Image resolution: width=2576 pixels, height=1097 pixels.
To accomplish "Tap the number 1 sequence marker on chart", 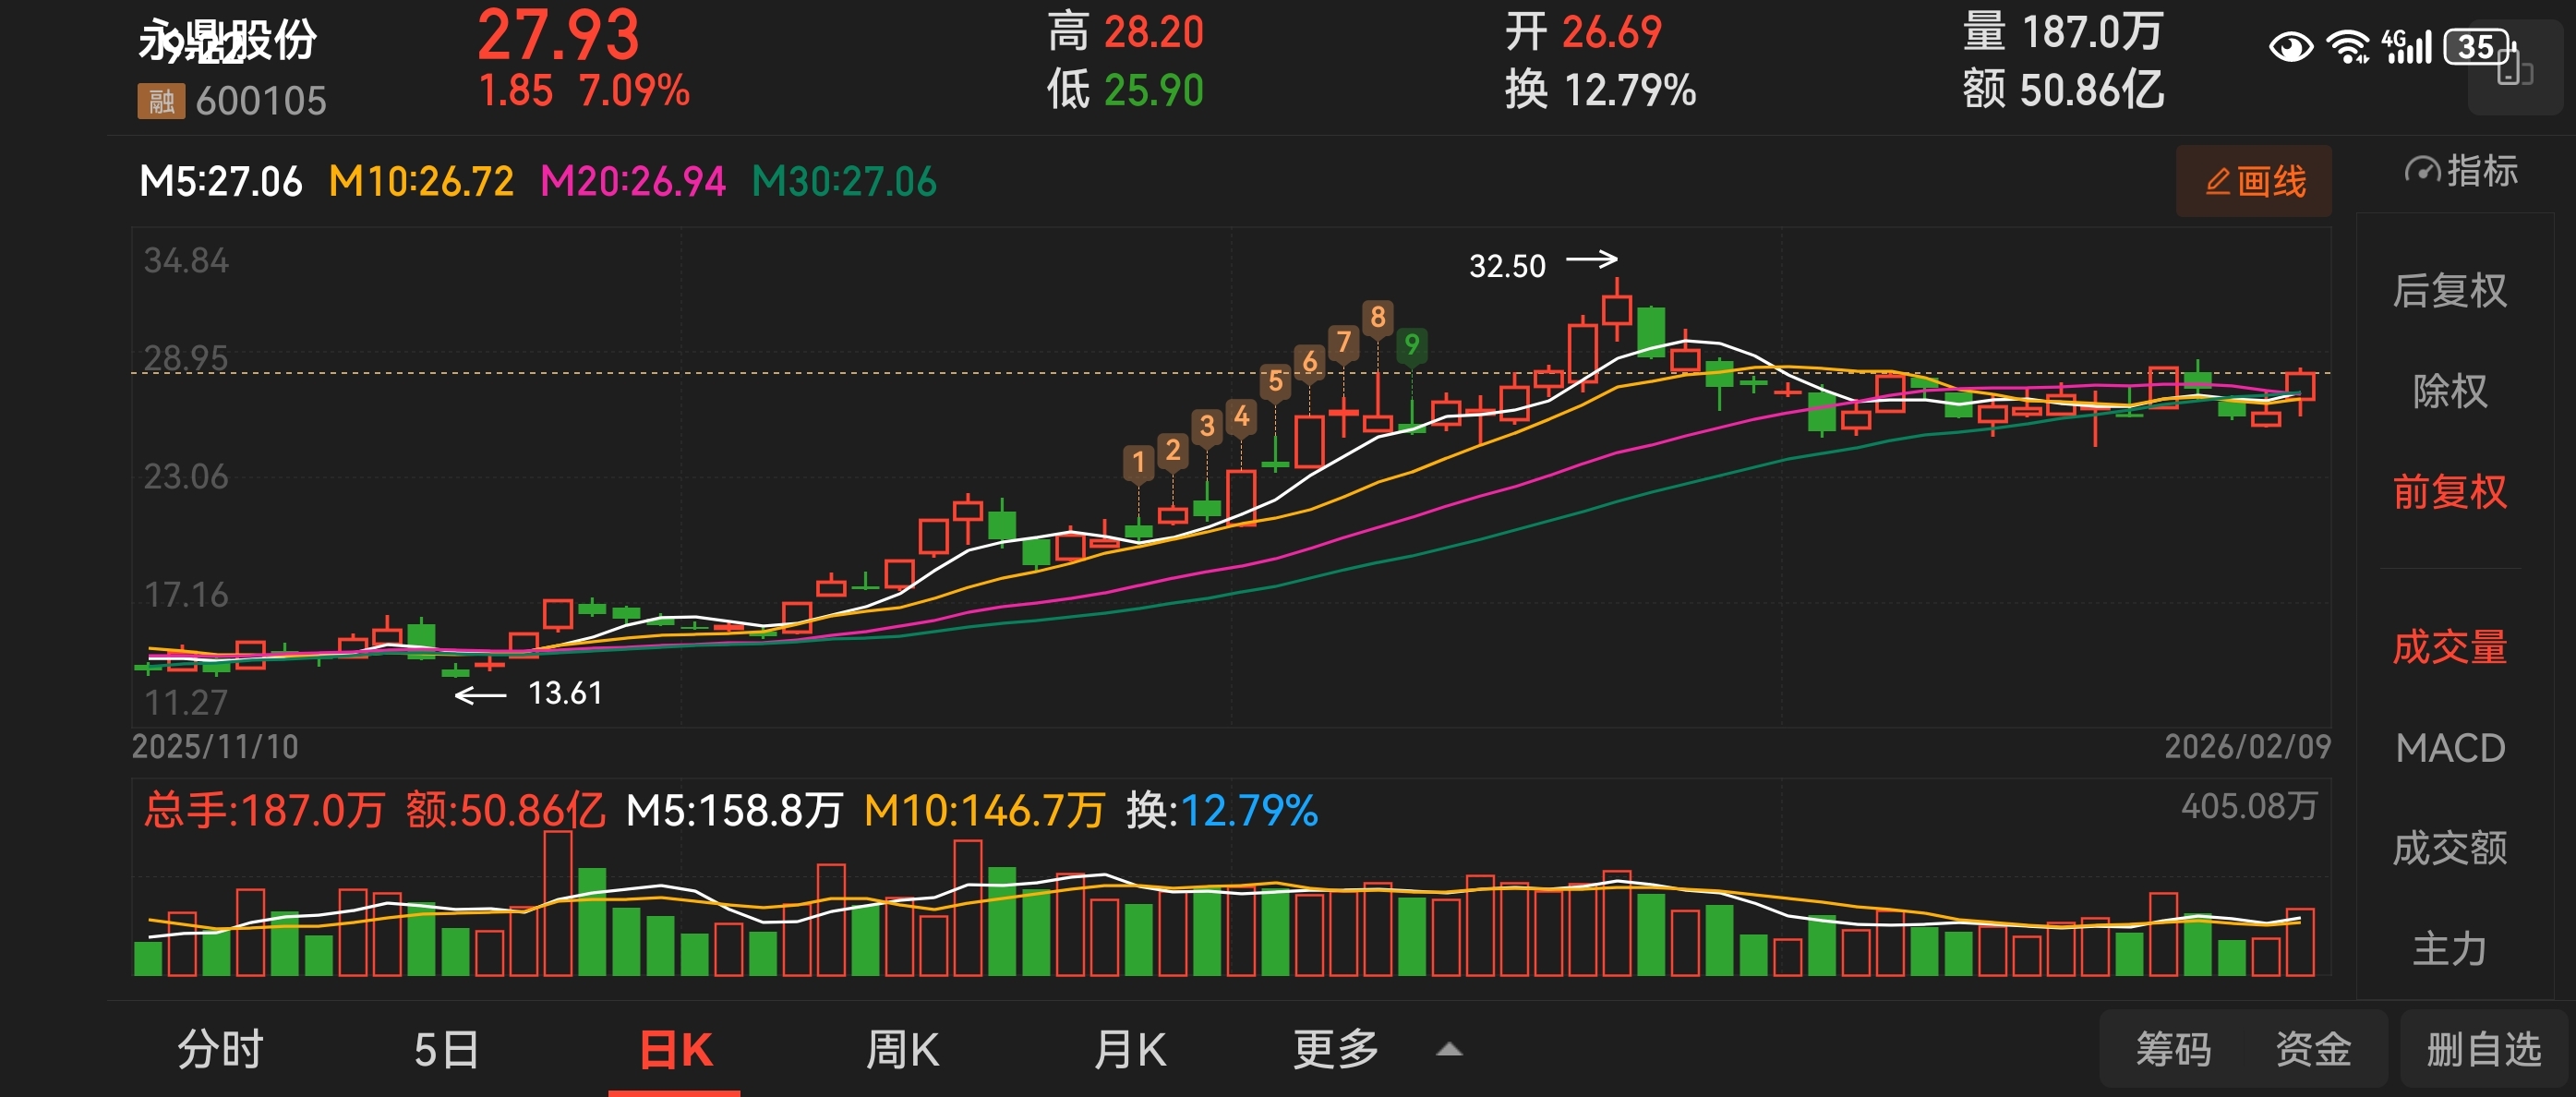I will click(x=1138, y=462).
